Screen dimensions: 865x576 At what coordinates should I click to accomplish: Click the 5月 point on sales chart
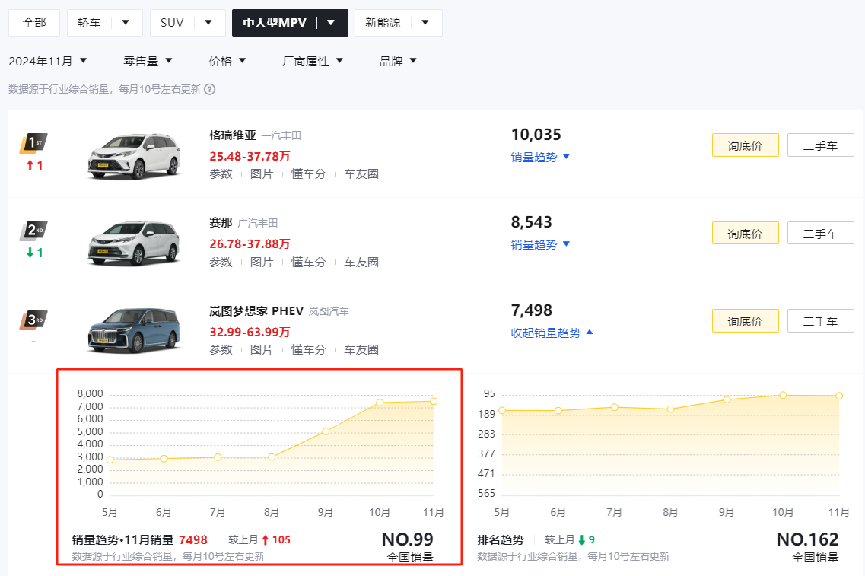110,460
